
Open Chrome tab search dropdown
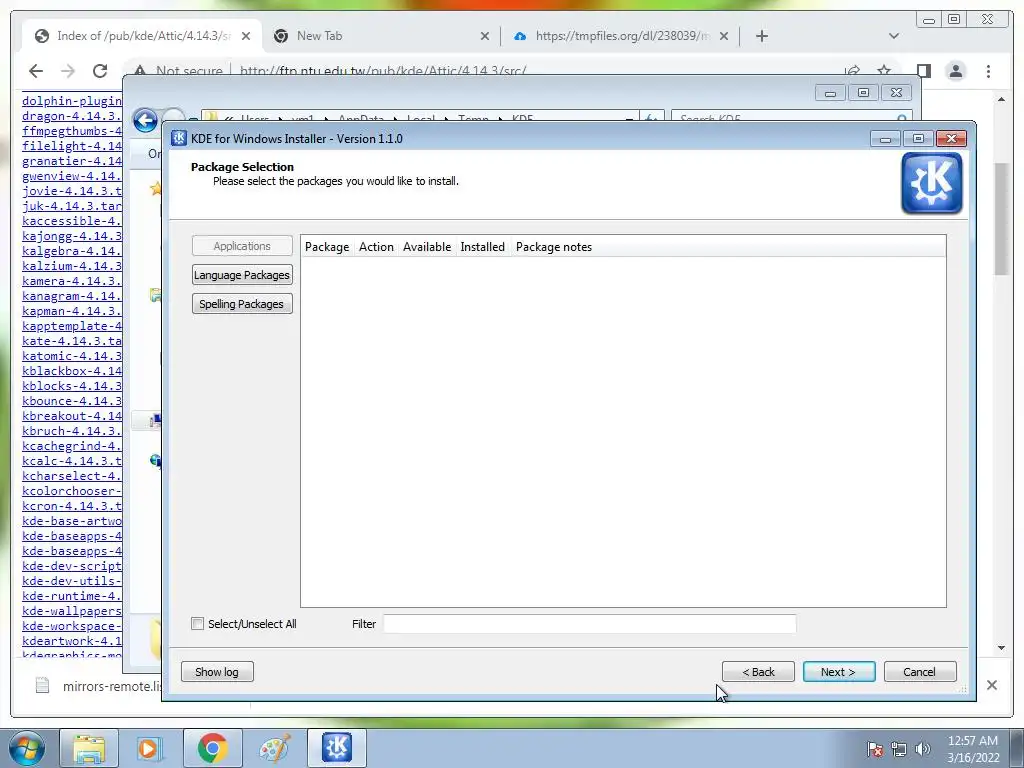pyautogui.click(x=894, y=36)
